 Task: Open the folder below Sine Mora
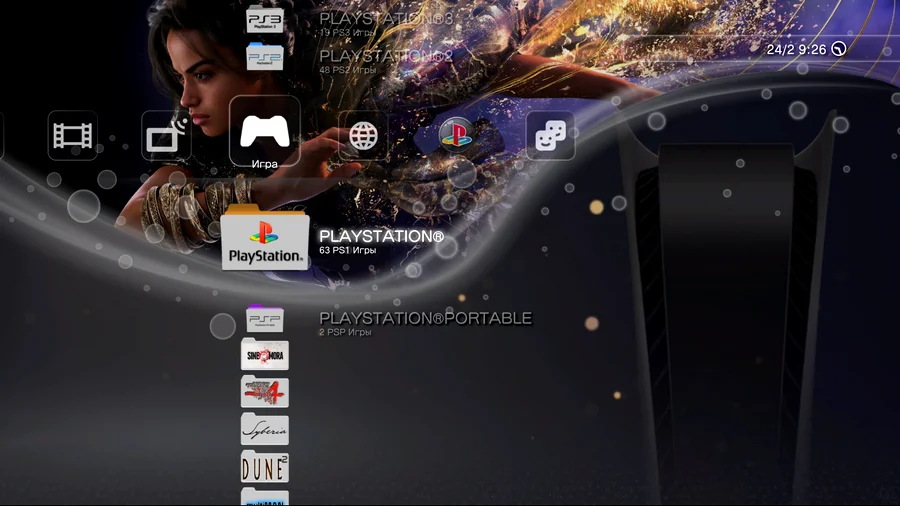[x=265, y=392]
